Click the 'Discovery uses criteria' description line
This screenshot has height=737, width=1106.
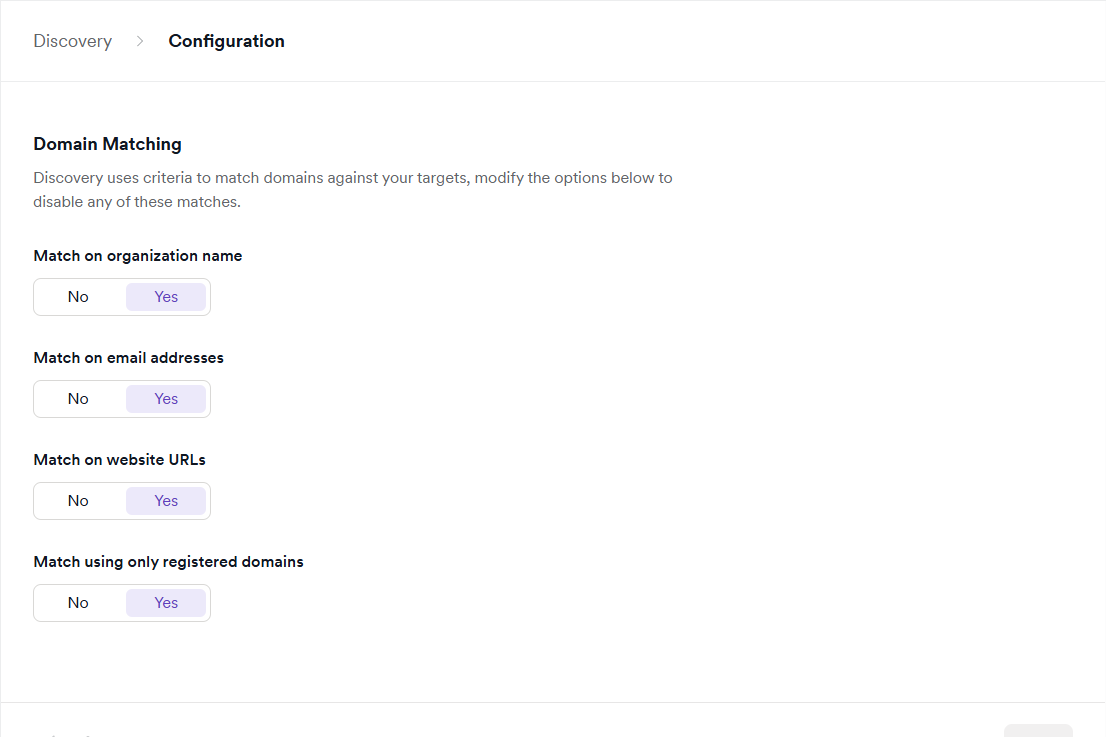pyautogui.click(x=352, y=178)
